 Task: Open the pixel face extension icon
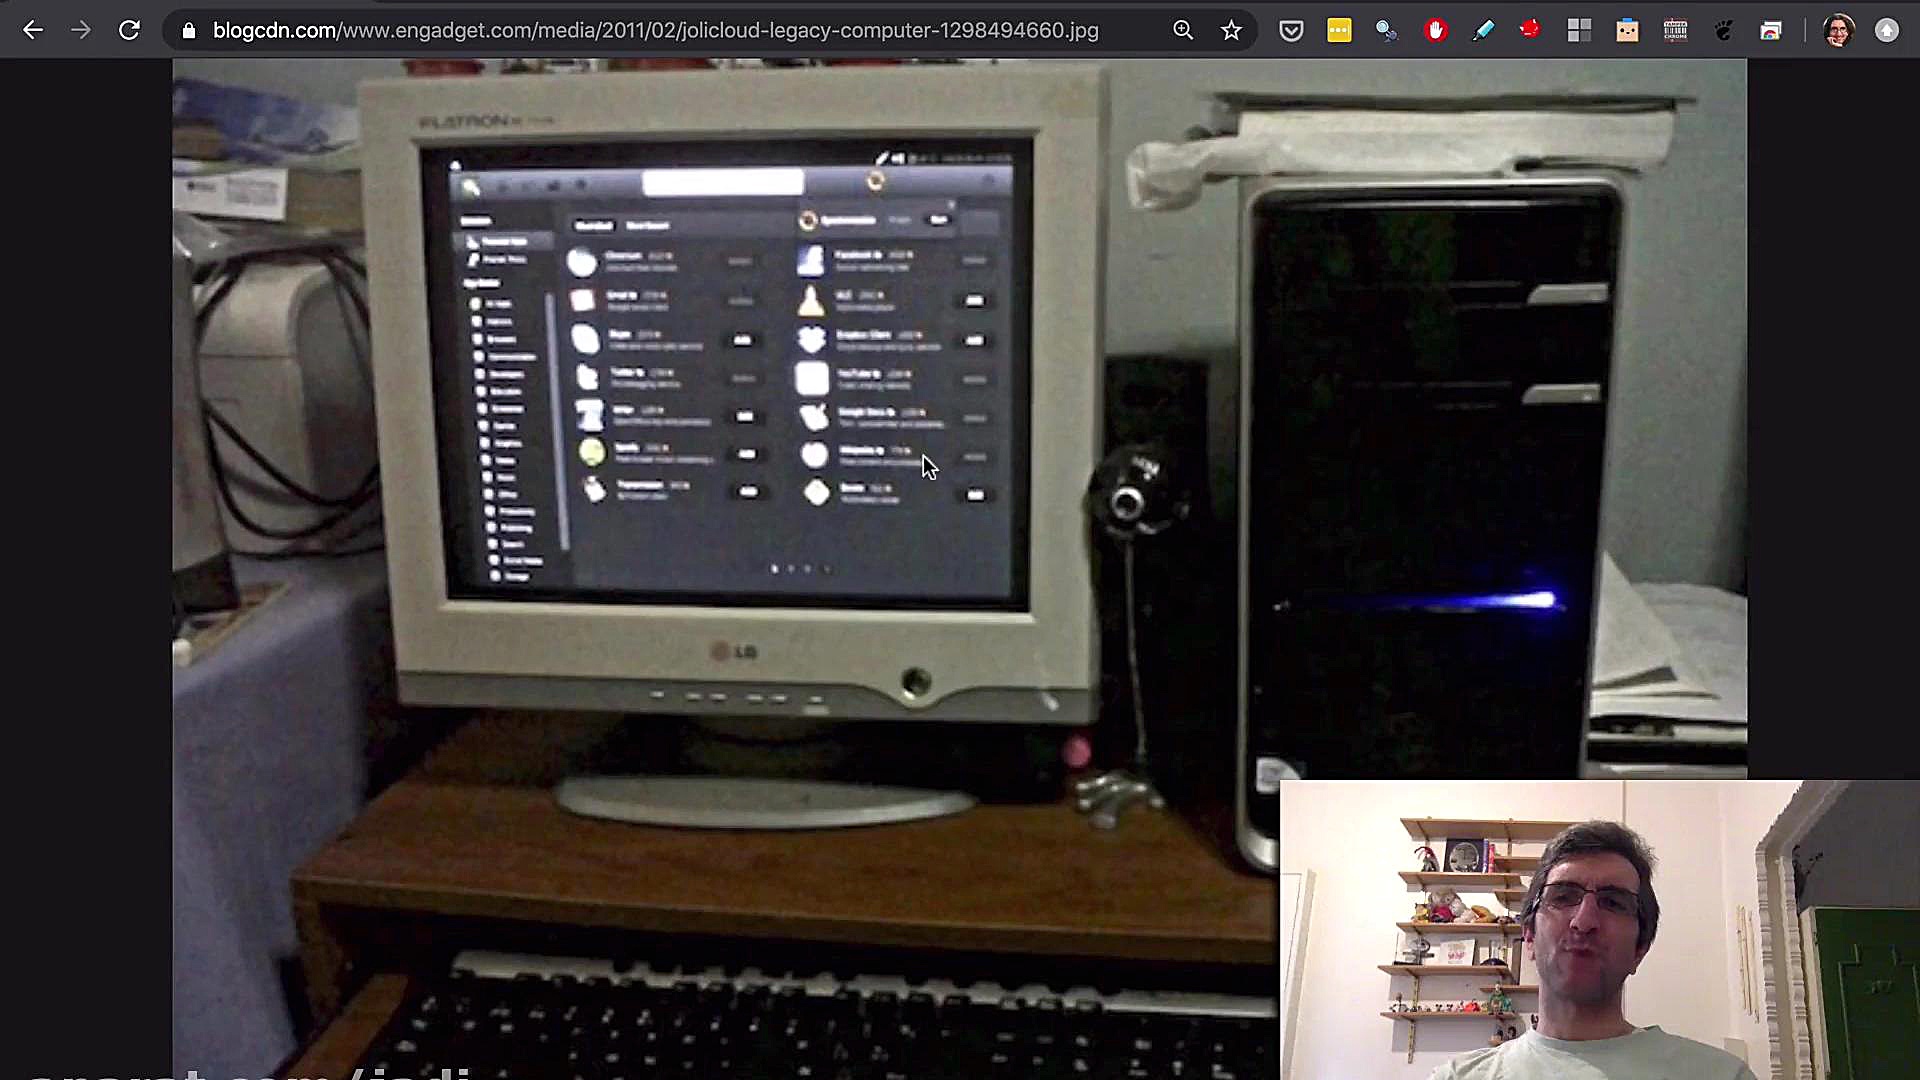[1627, 30]
